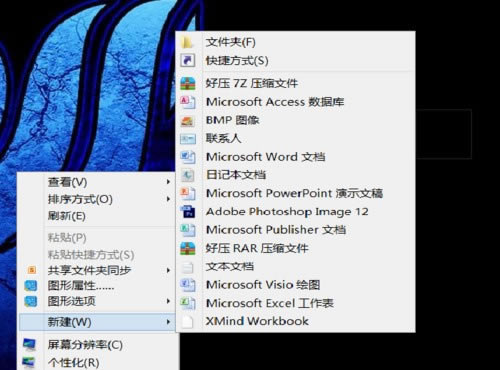Create a new XMind Workbook
Image resolution: width=500 pixels, height=370 pixels.
pyautogui.click(x=295, y=321)
